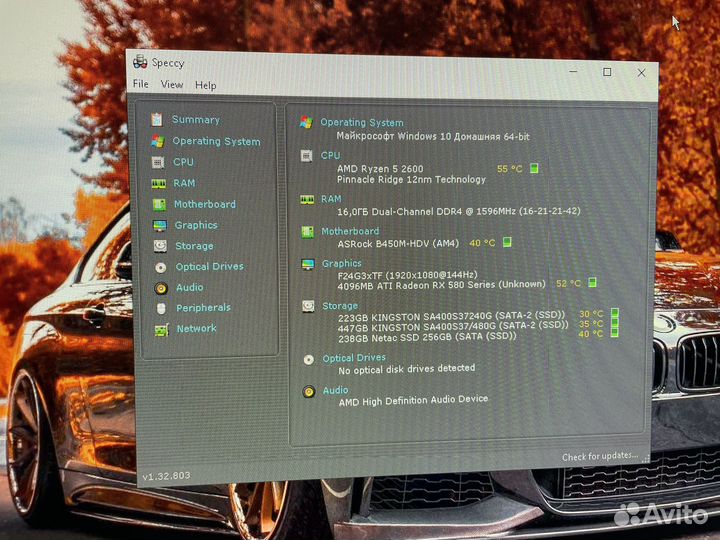Open the File menu
Image resolution: width=720 pixels, height=540 pixels.
141,85
